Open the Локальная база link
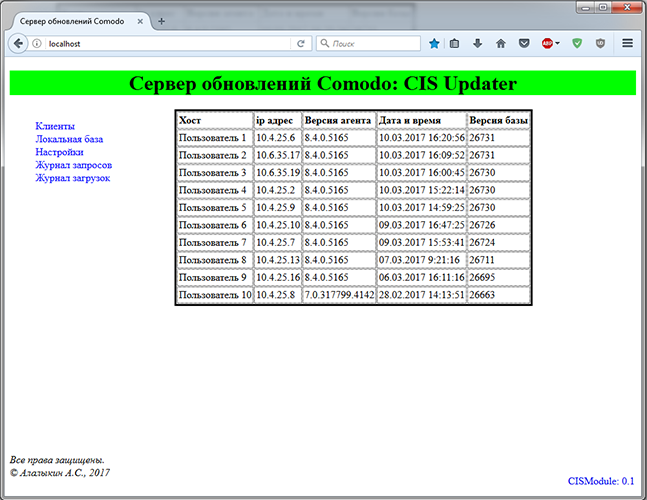647x500 pixels. click(69, 139)
